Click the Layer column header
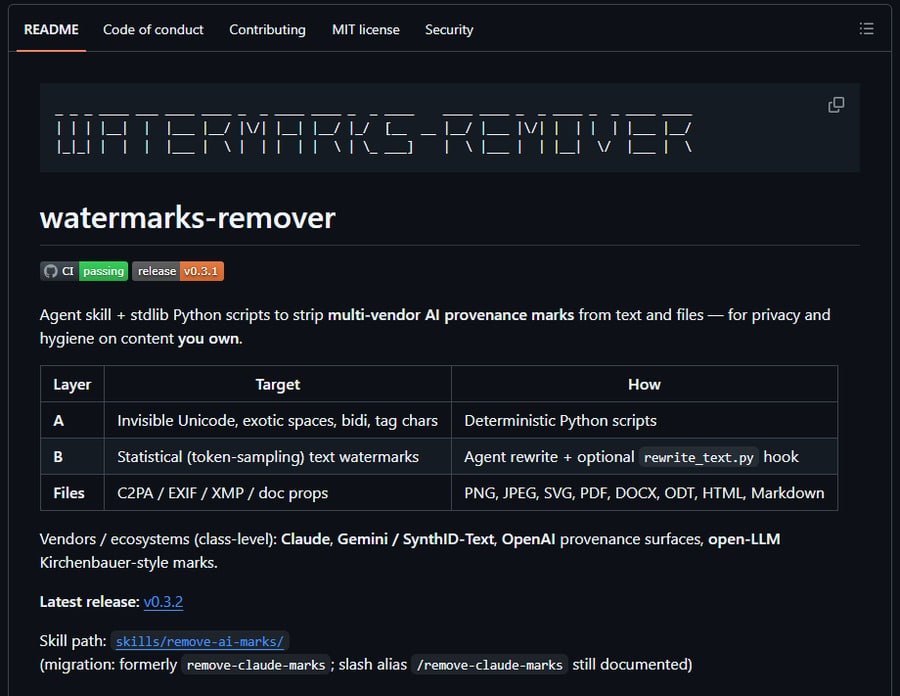 [72, 384]
